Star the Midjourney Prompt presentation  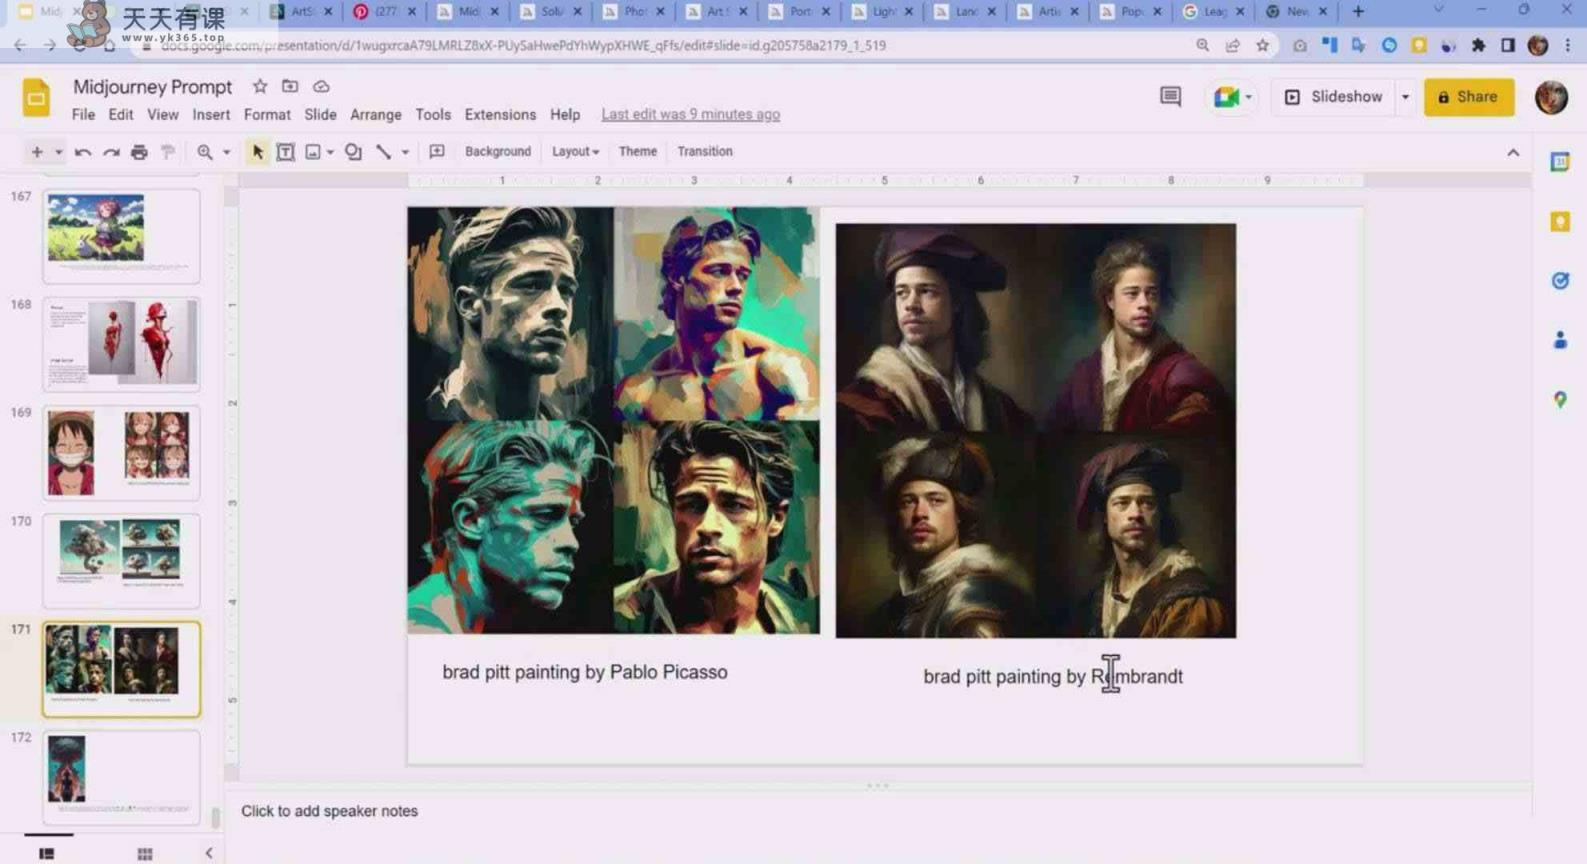coord(260,86)
